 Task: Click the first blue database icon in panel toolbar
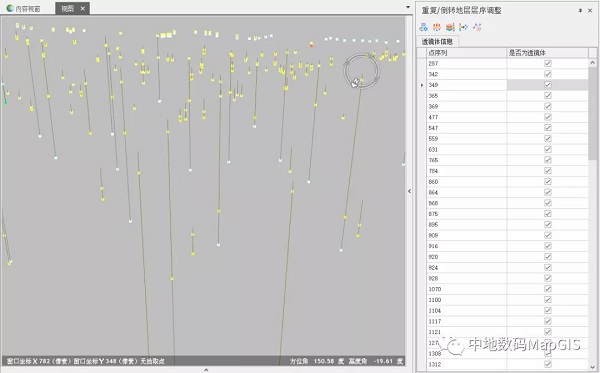(423, 27)
